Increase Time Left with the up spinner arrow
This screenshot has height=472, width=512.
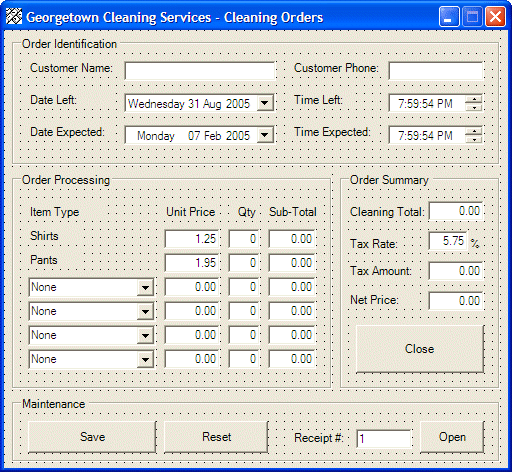(x=474, y=99)
